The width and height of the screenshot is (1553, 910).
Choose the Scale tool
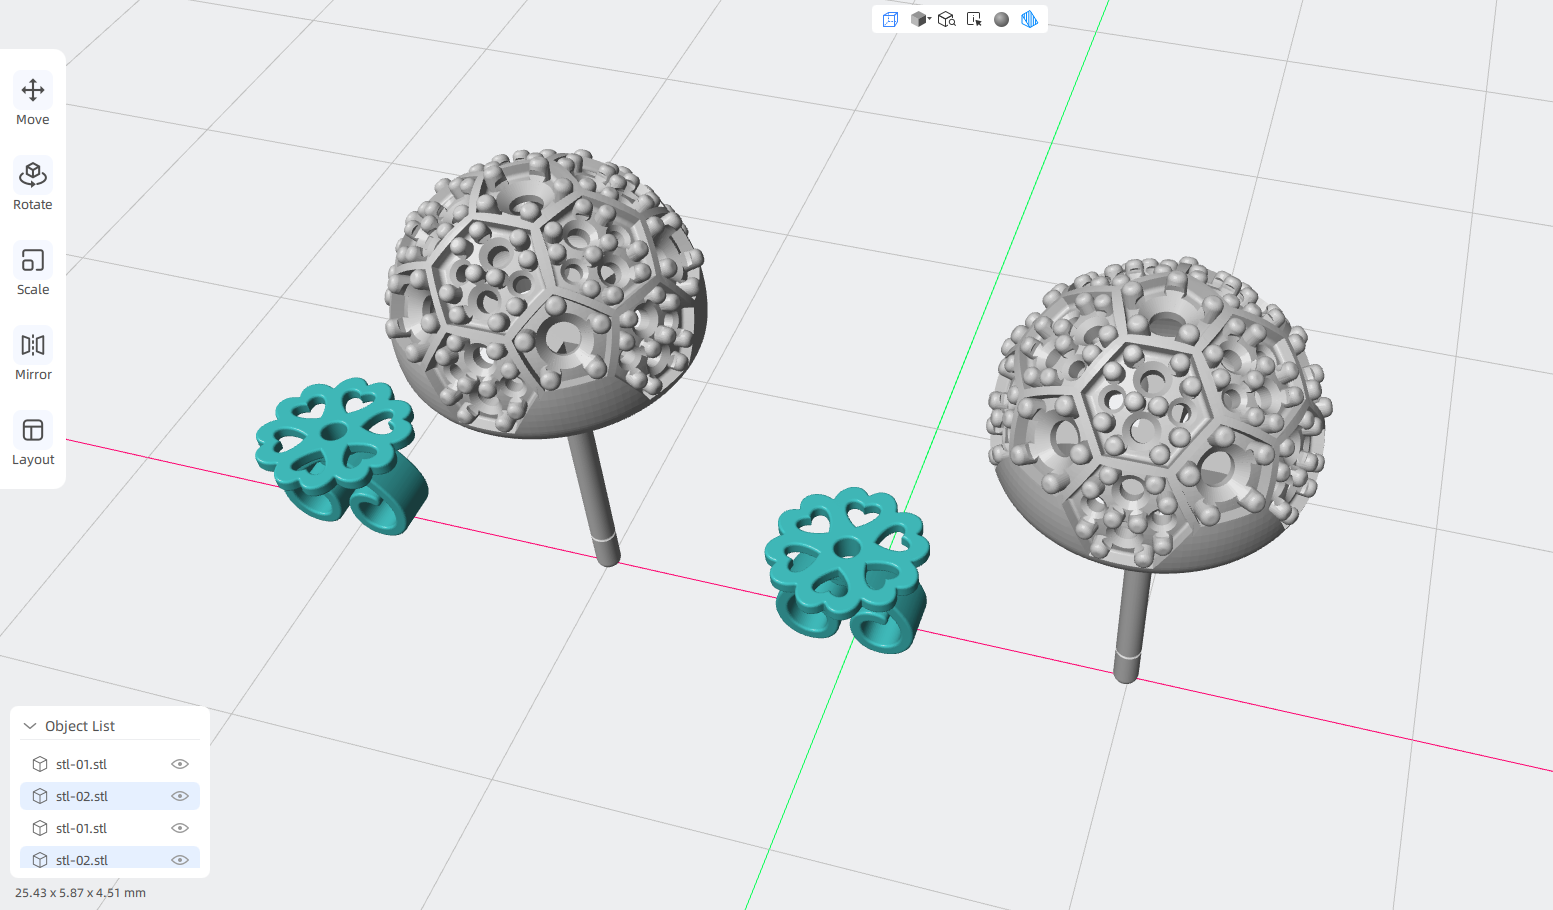pos(33,271)
